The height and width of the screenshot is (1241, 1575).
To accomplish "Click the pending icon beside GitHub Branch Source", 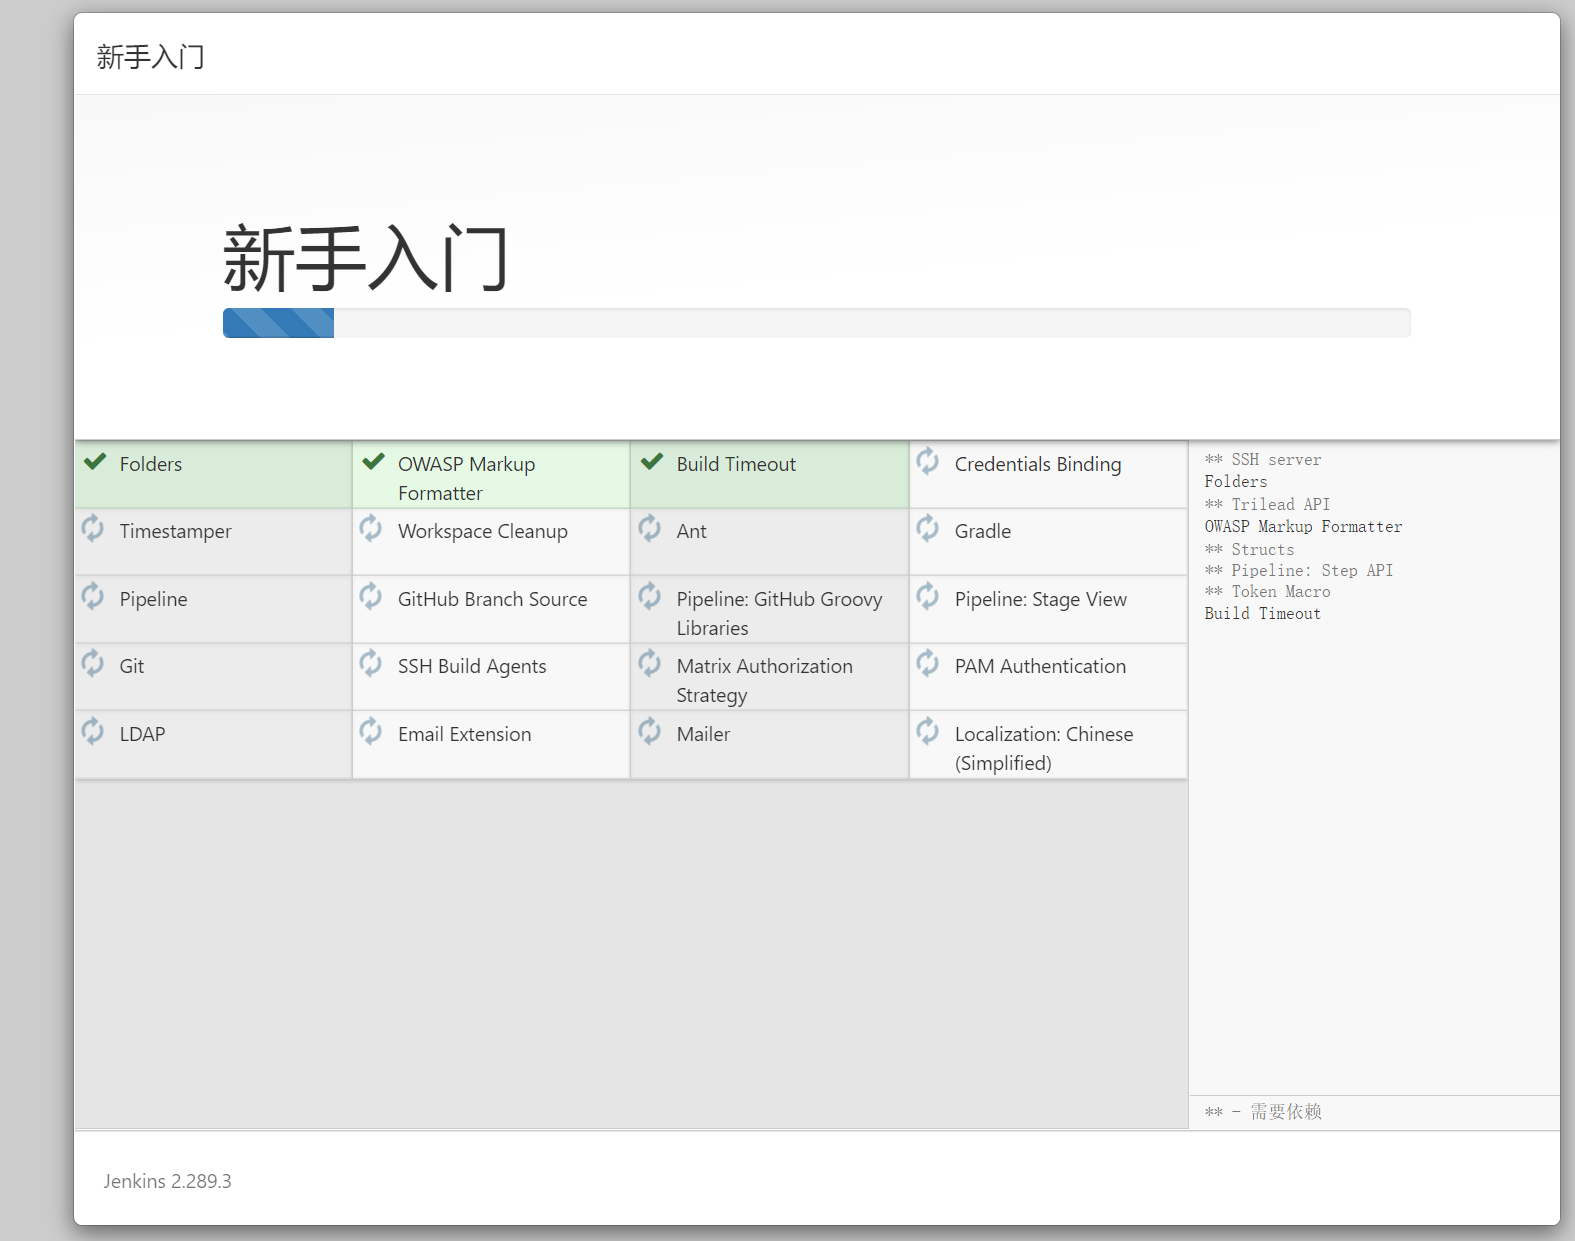I will 371,596.
